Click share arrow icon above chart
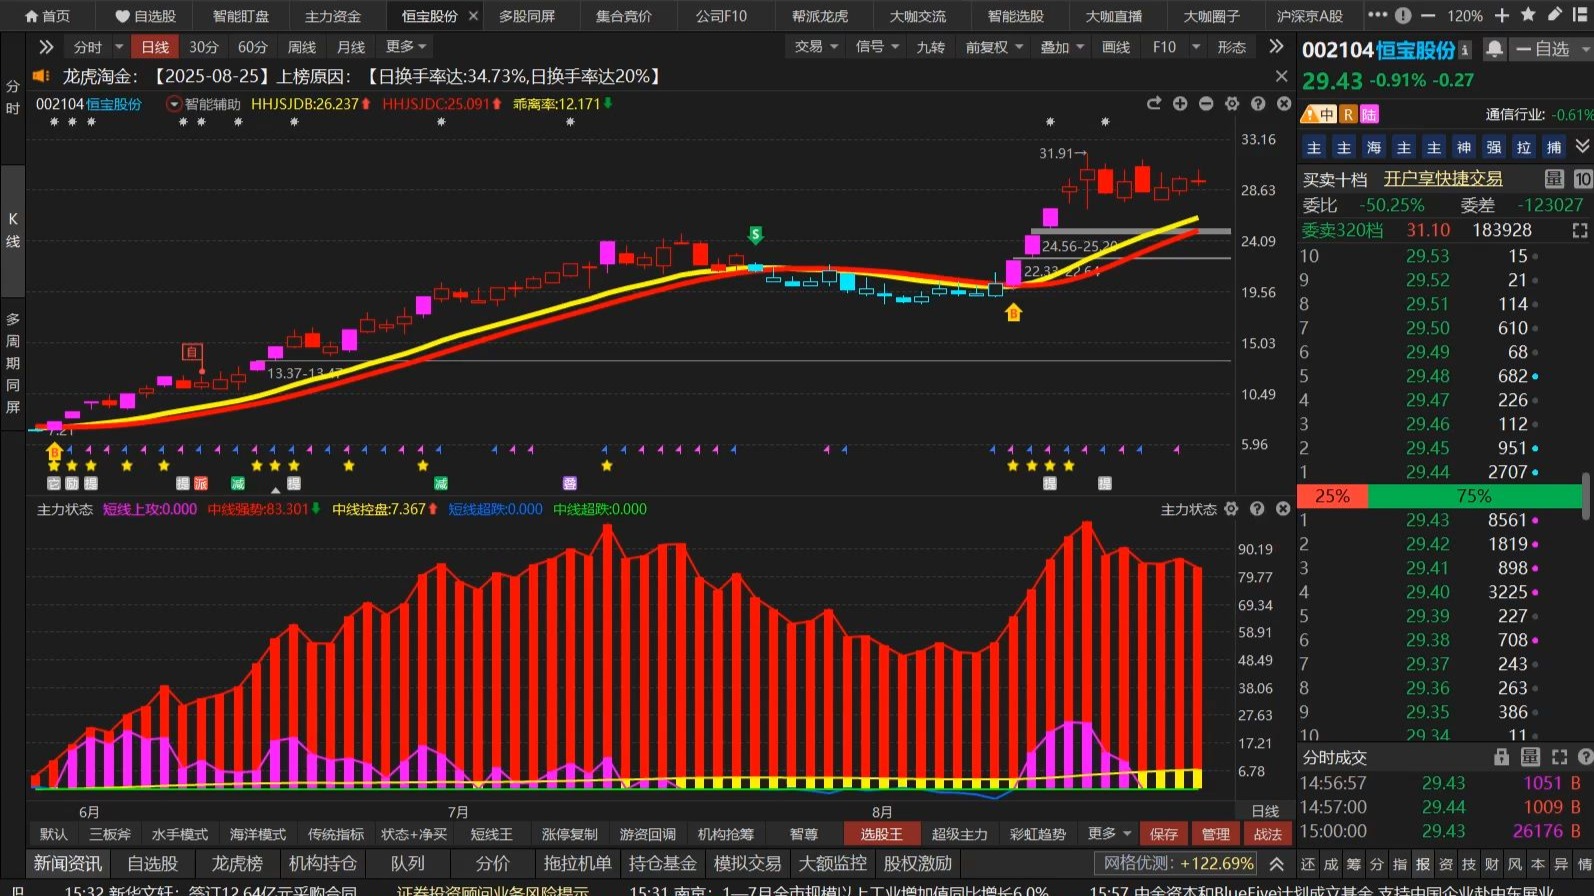The image size is (1594, 896). 1154,104
